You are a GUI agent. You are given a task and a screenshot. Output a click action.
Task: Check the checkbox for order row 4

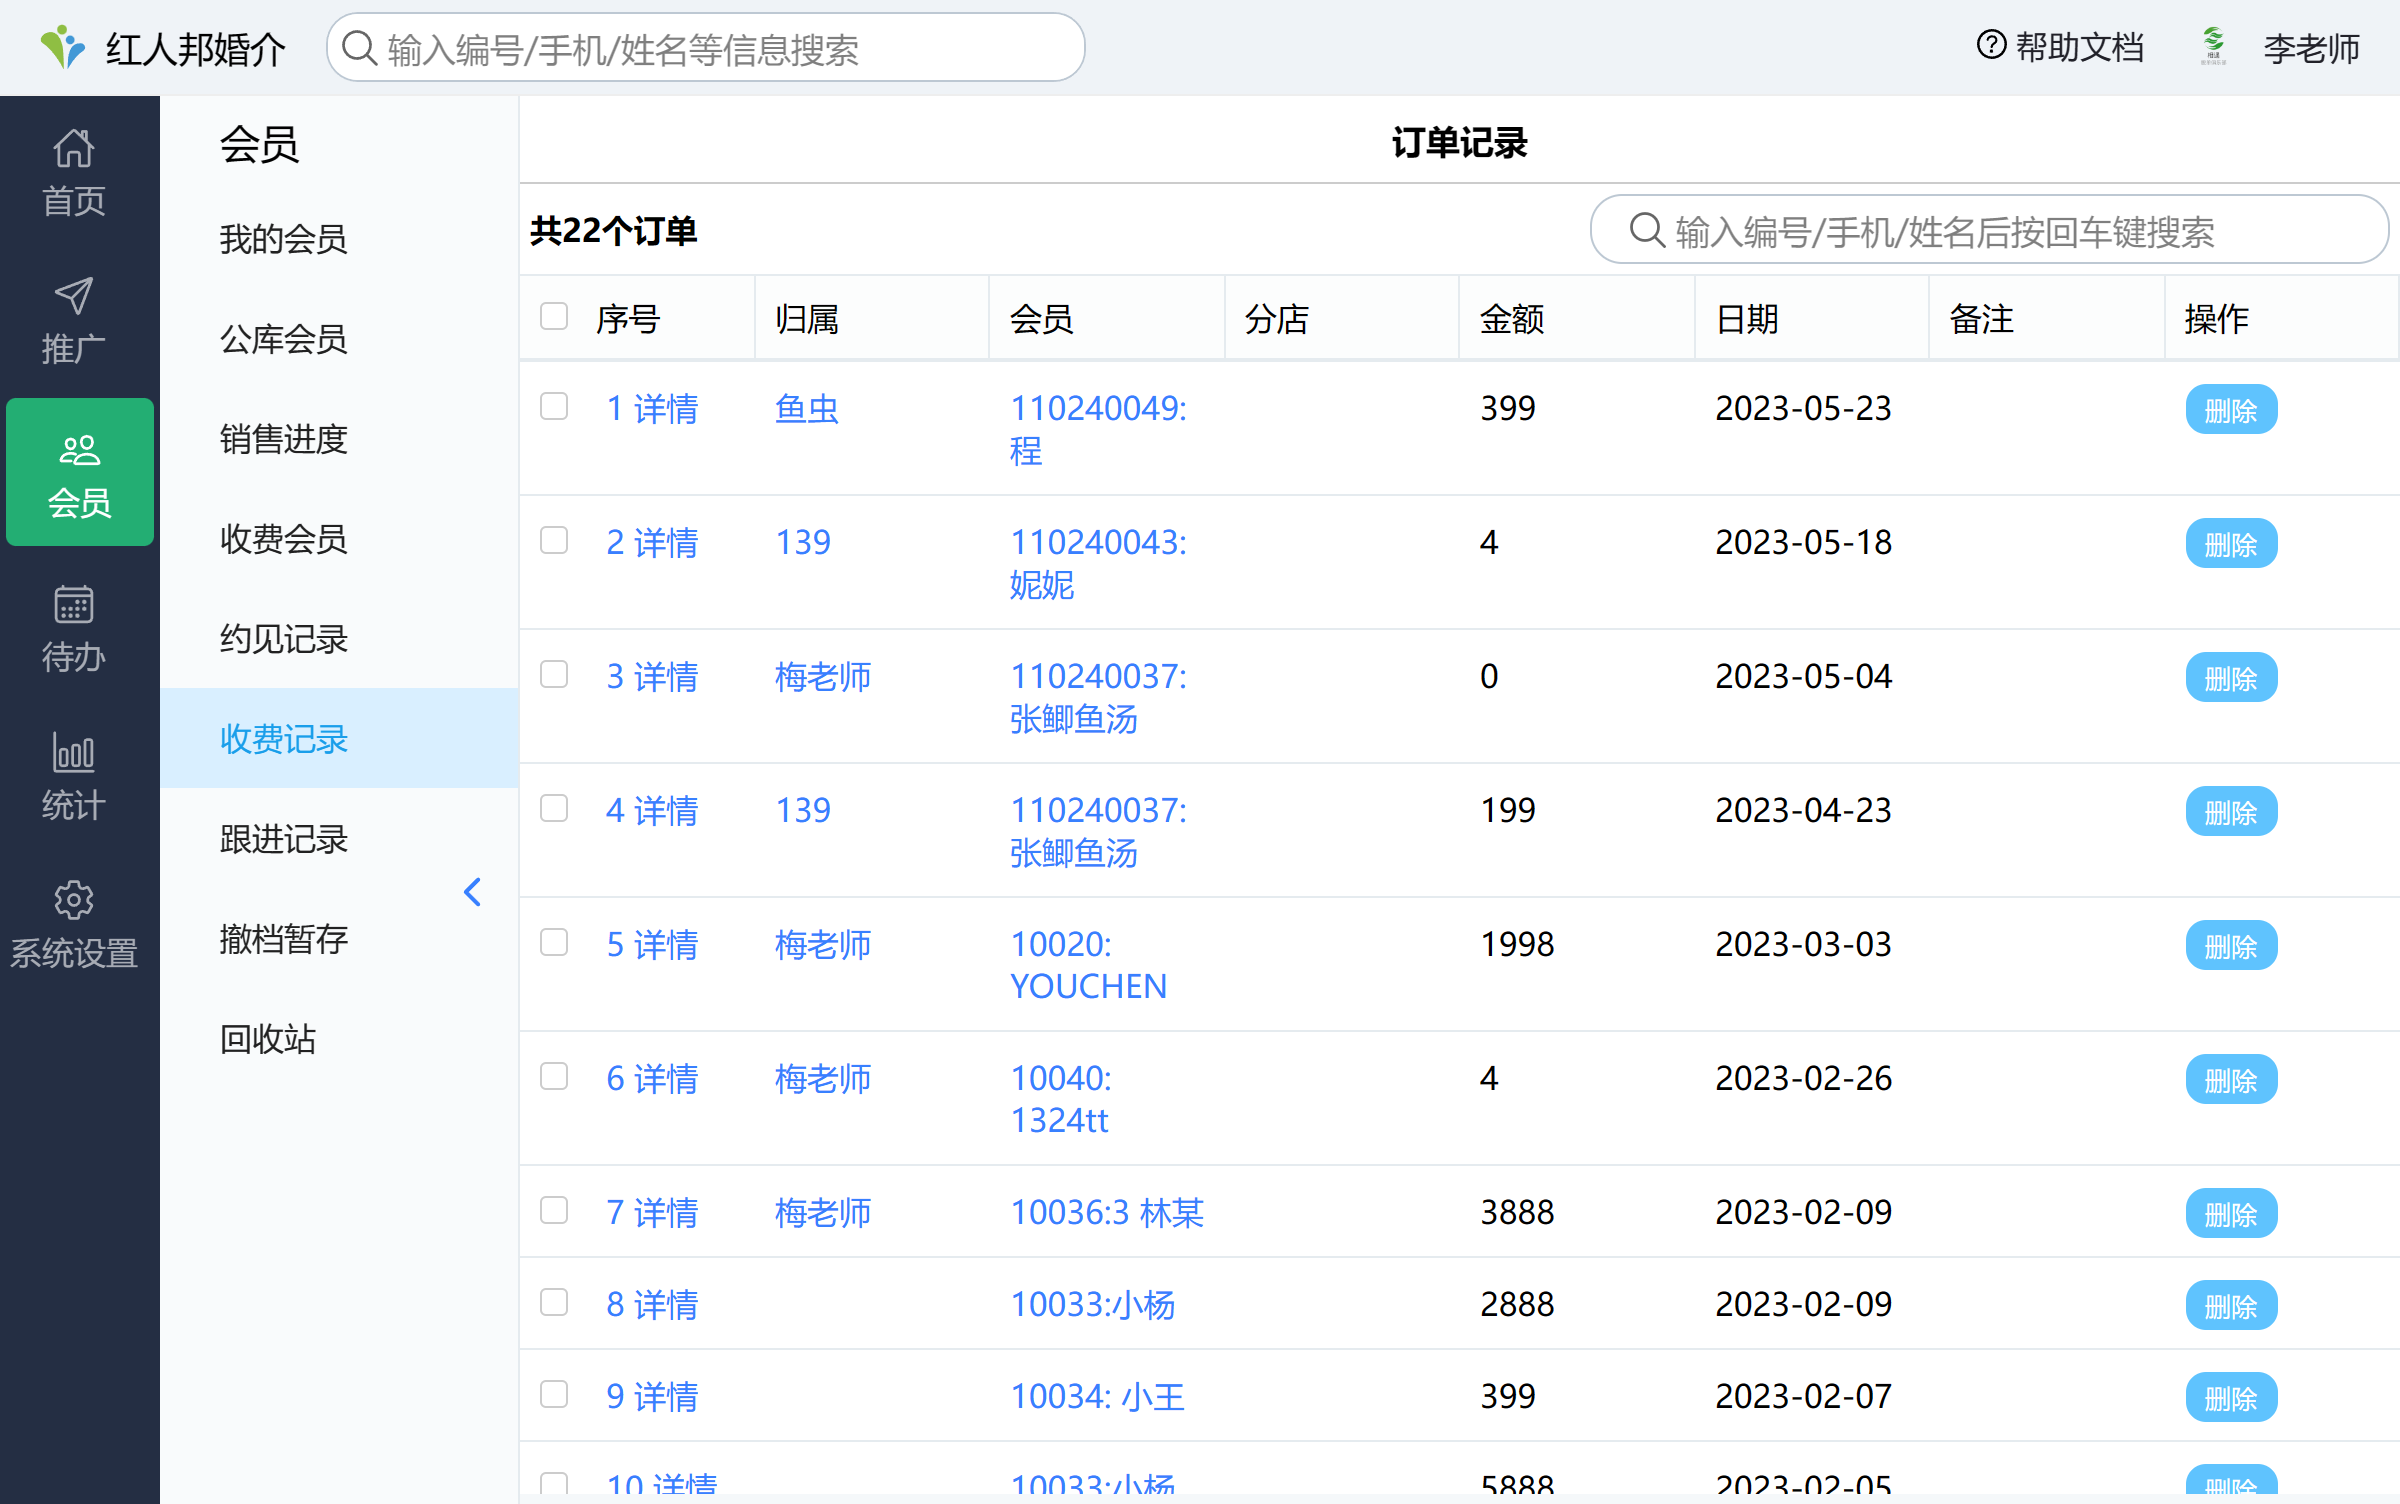(554, 809)
